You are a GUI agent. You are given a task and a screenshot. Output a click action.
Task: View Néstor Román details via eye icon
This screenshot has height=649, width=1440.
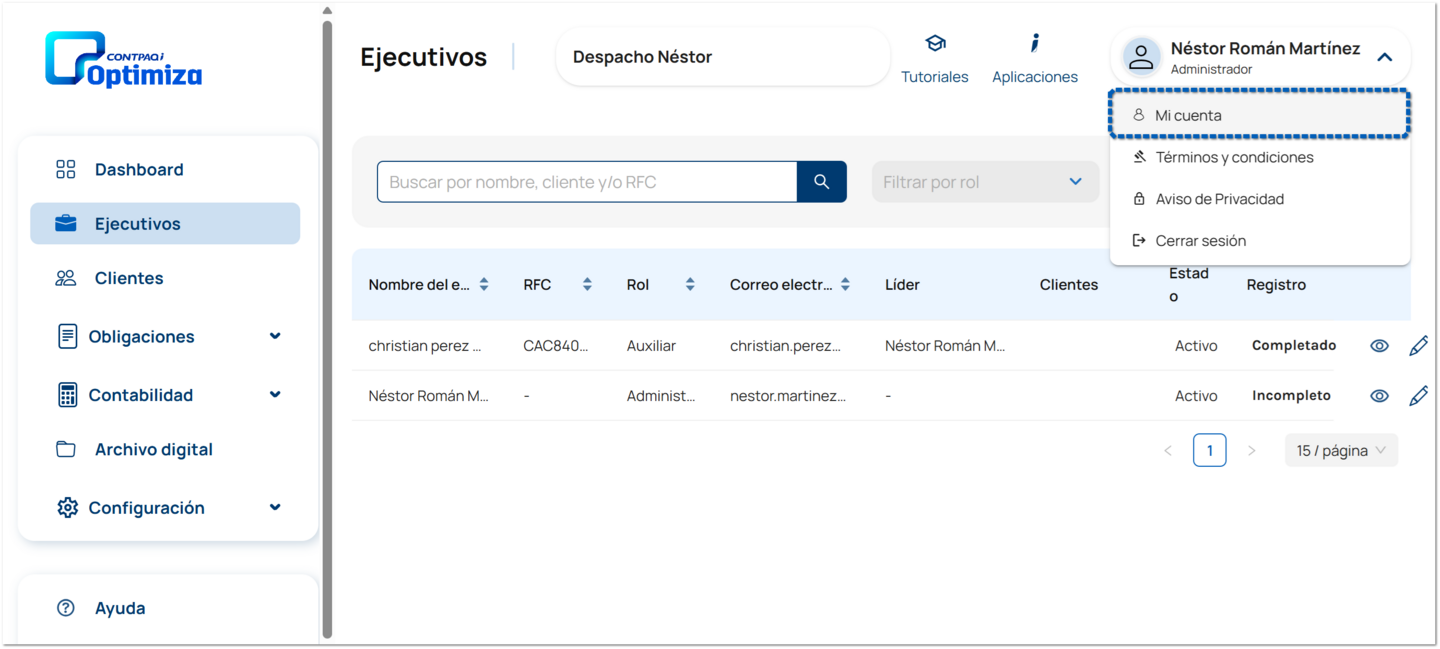(1379, 396)
